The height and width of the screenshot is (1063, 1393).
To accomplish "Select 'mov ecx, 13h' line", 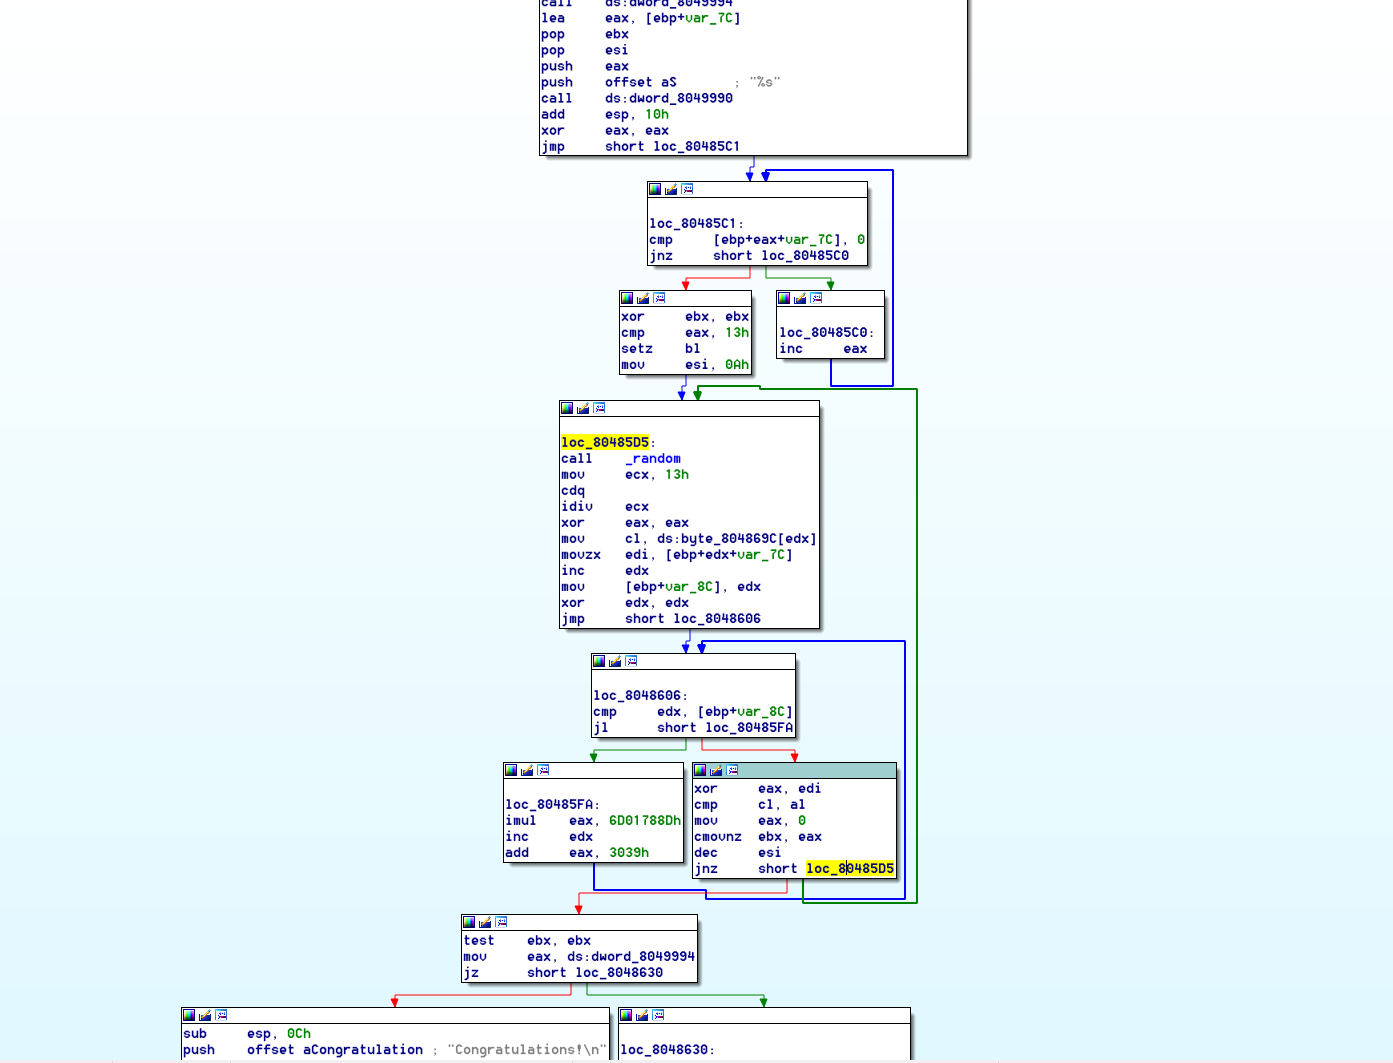I will point(625,475).
